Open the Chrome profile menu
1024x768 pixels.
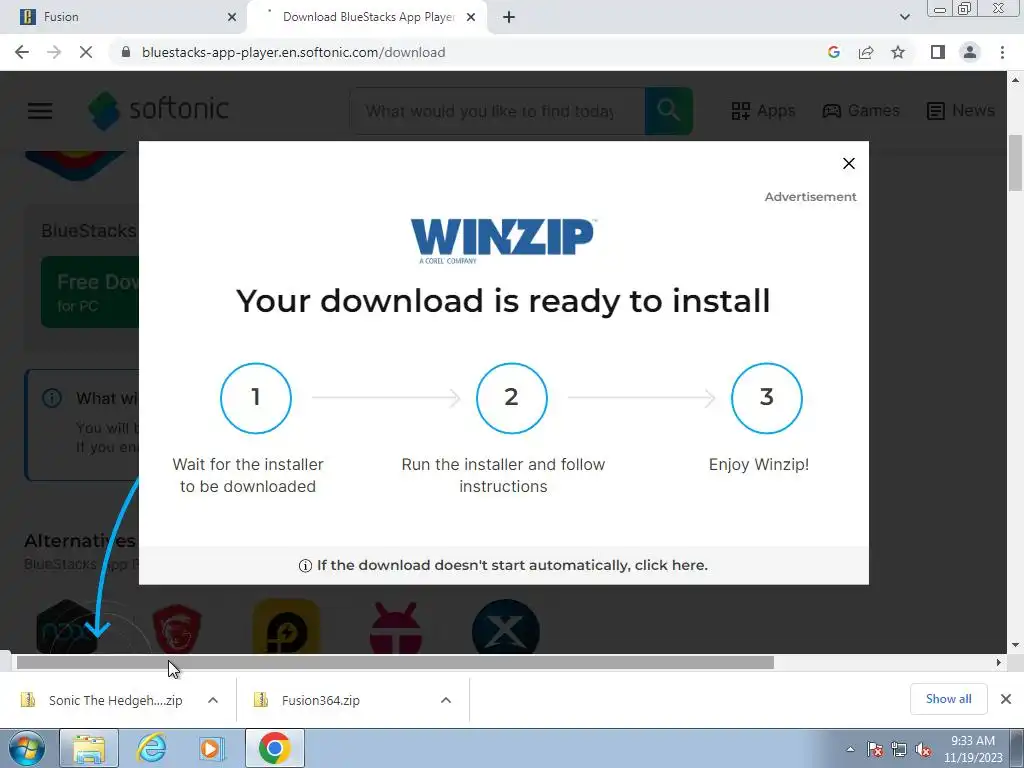970,52
